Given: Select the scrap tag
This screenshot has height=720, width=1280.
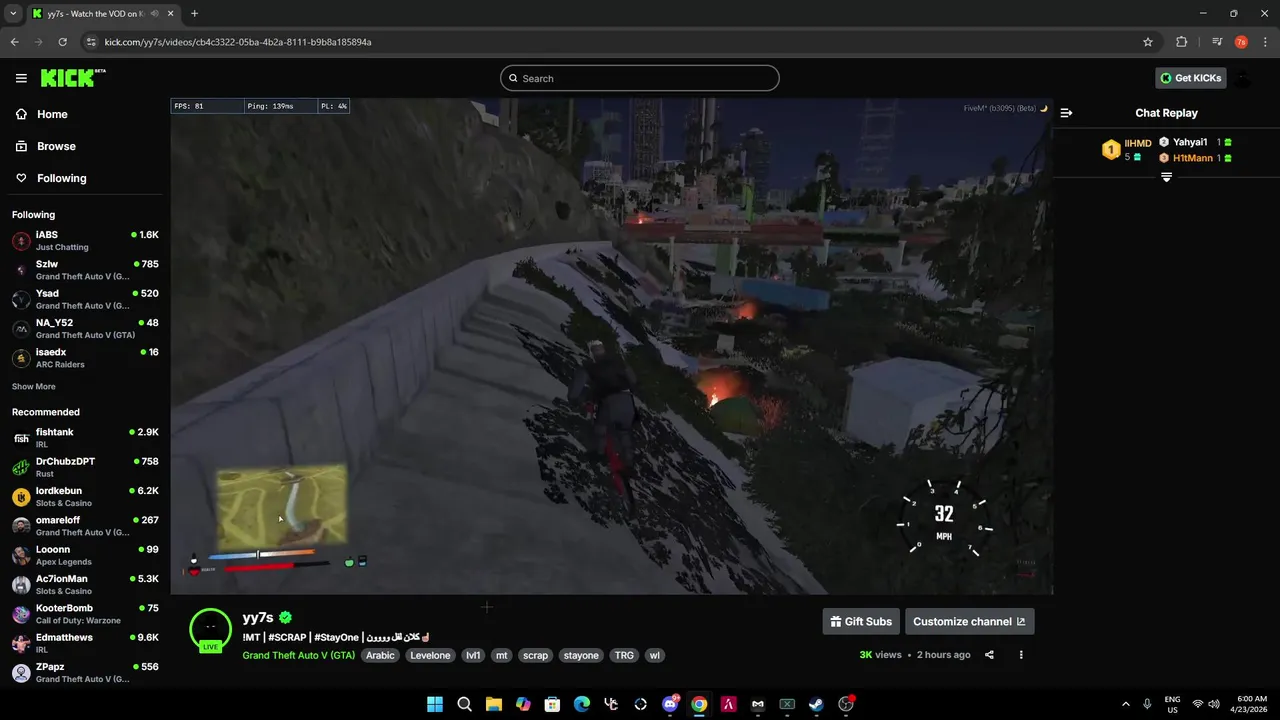Looking at the screenshot, I should tap(536, 655).
